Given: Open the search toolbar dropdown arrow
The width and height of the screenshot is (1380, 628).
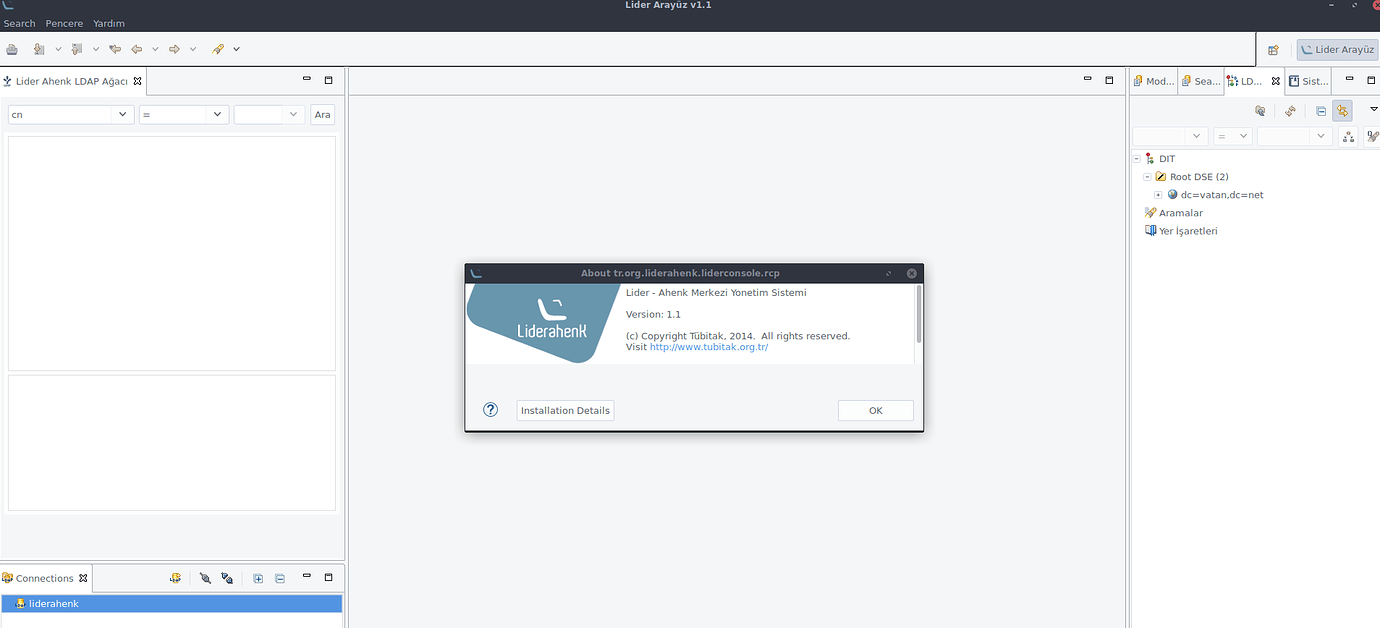Looking at the screenshot, I should click(x=237, y=49).
